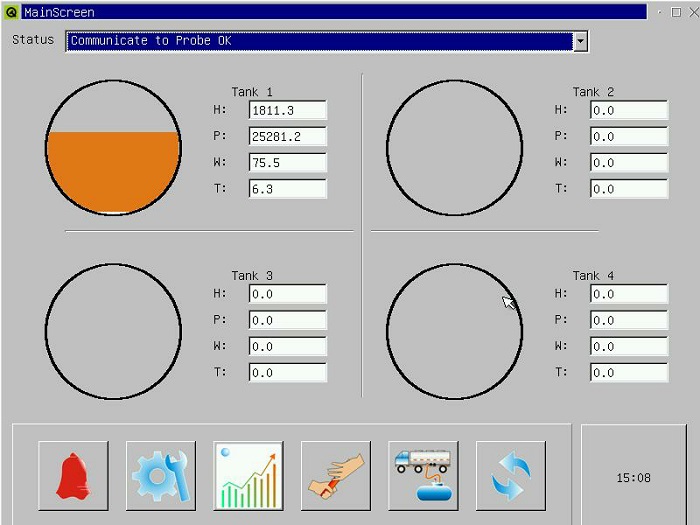Viewport: 700px width, 525px height.
Task: Click the 15:08 clock button
Action: (633, 478)
